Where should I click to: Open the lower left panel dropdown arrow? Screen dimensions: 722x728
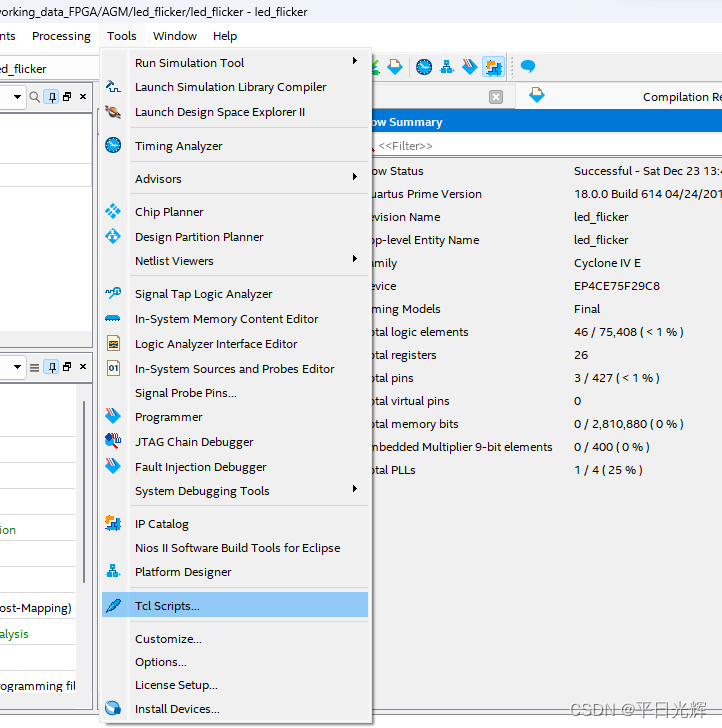pyautogui.click(x=17, y=367)
